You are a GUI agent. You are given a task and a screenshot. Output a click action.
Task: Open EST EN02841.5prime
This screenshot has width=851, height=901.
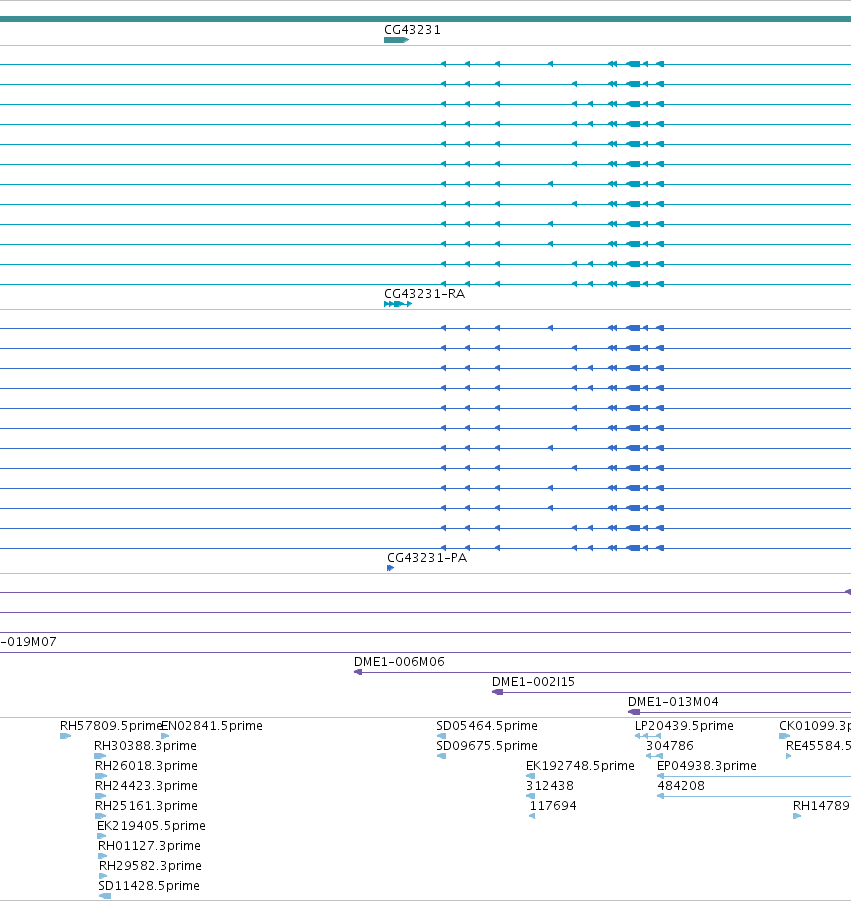coord(211,726)
